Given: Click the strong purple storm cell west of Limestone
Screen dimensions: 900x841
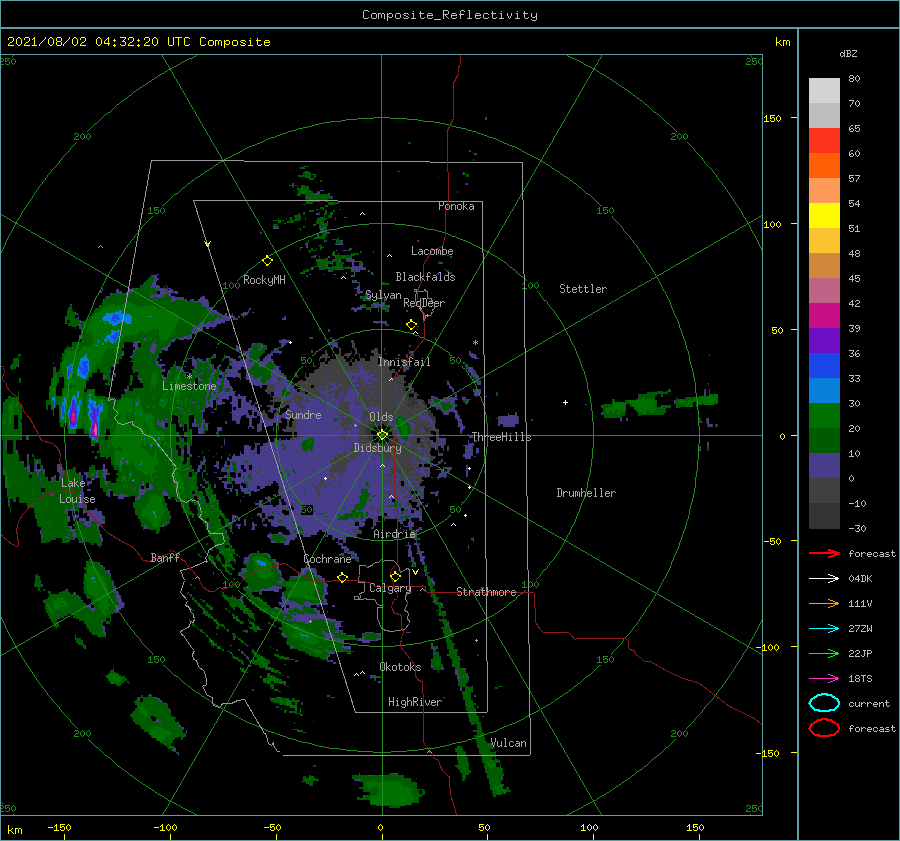Looking at the screenshot, I should coord(95,420).
